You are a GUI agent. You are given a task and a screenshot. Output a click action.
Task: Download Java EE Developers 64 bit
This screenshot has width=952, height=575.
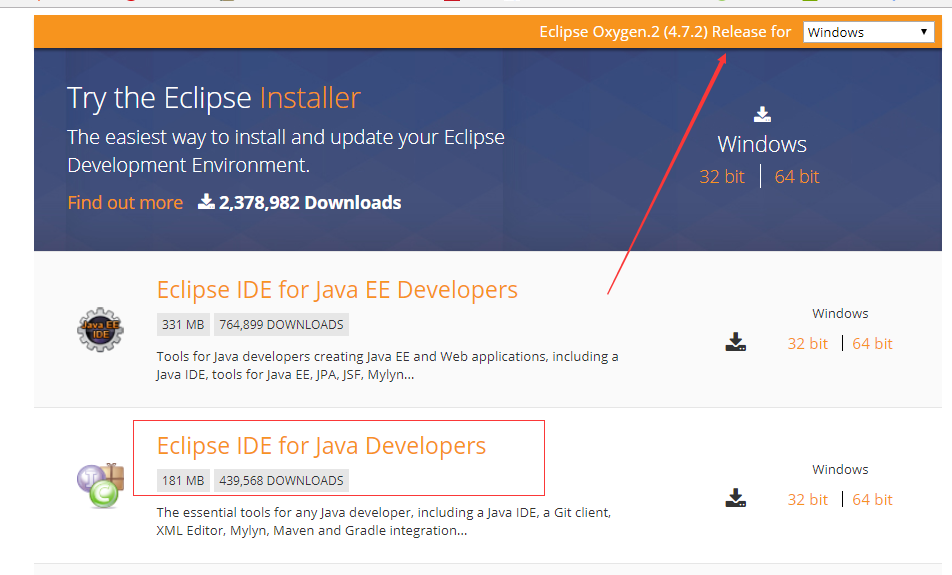point(872,344)
